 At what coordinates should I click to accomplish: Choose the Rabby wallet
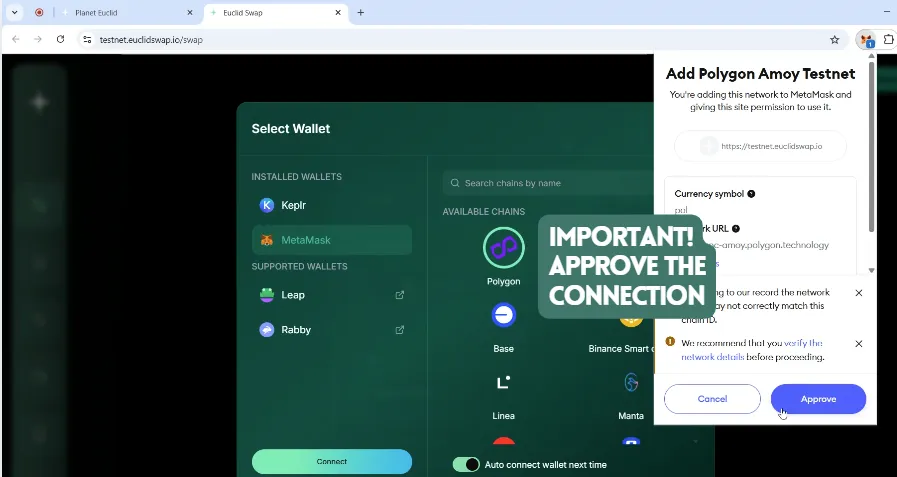pos(331,330)
